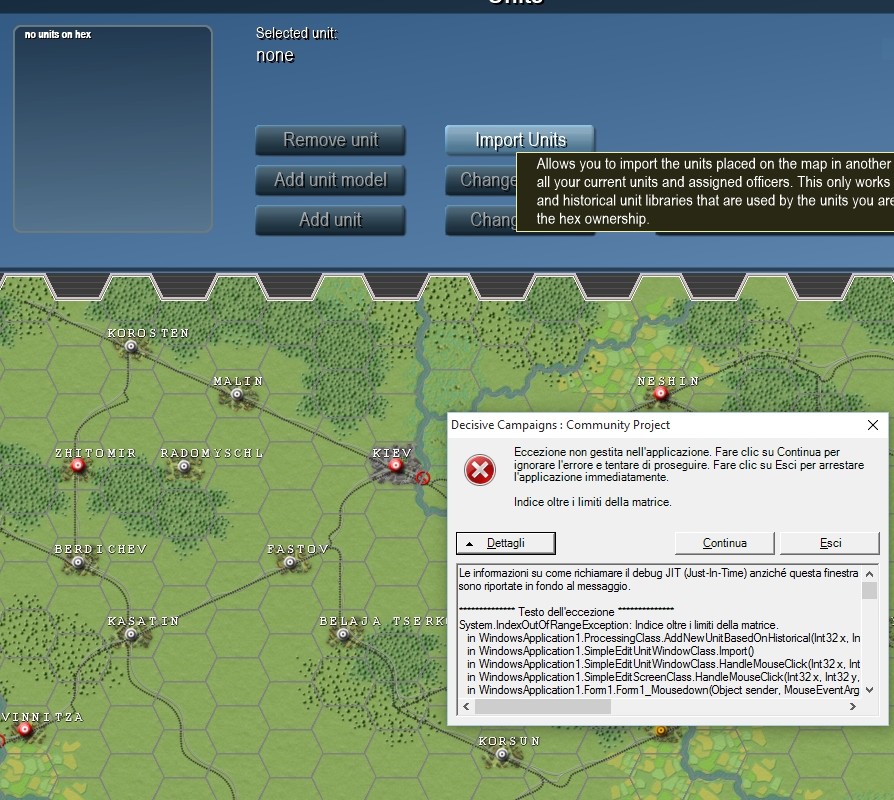
Task: Click the AddNewUnitBasedOnHistorical stack trace line
Action: [x=664, y=638]
